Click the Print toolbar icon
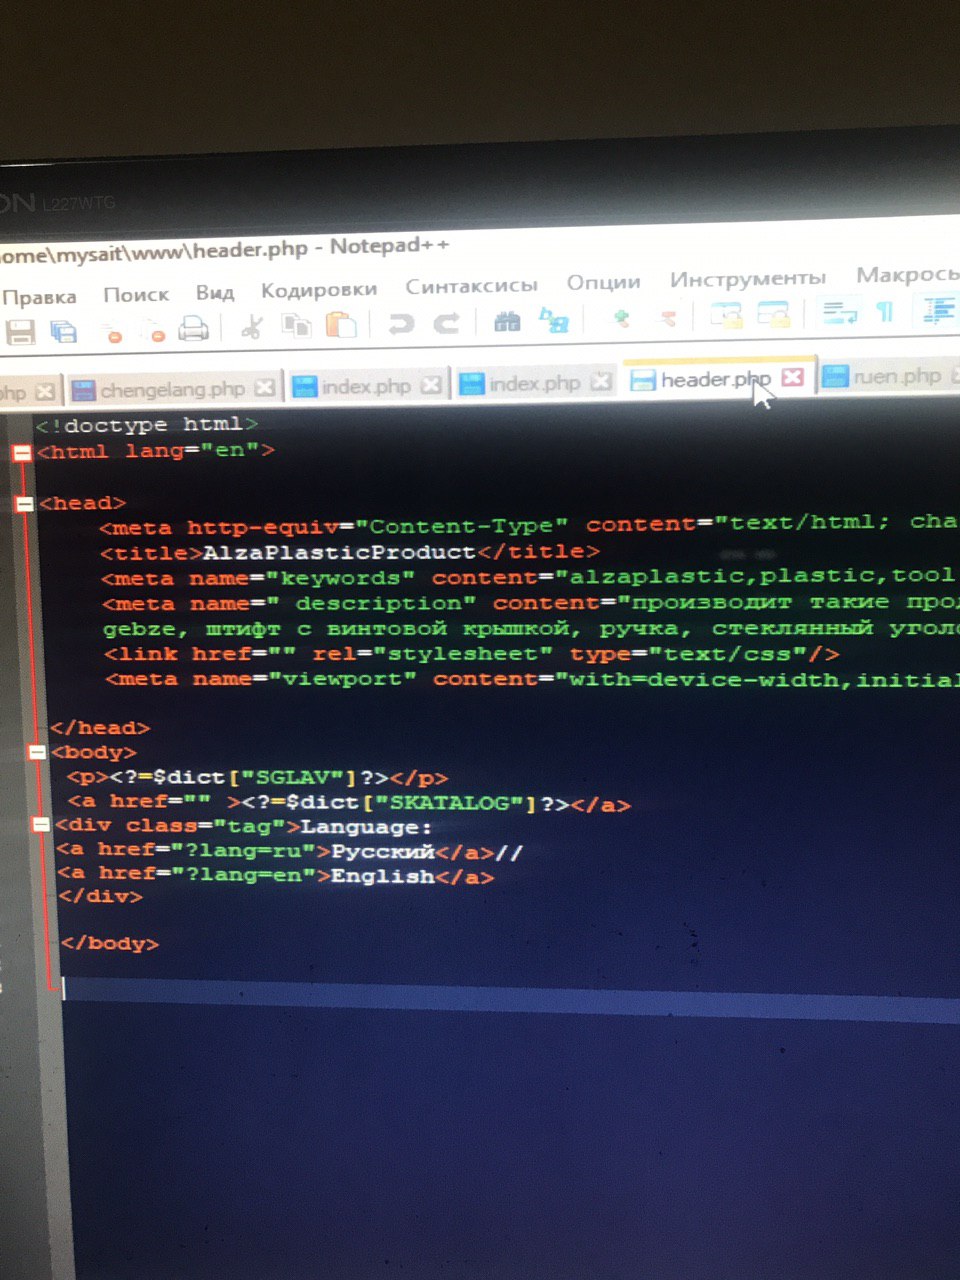The height and width of the screenshot is (1280, 960). tap(193, 329)
